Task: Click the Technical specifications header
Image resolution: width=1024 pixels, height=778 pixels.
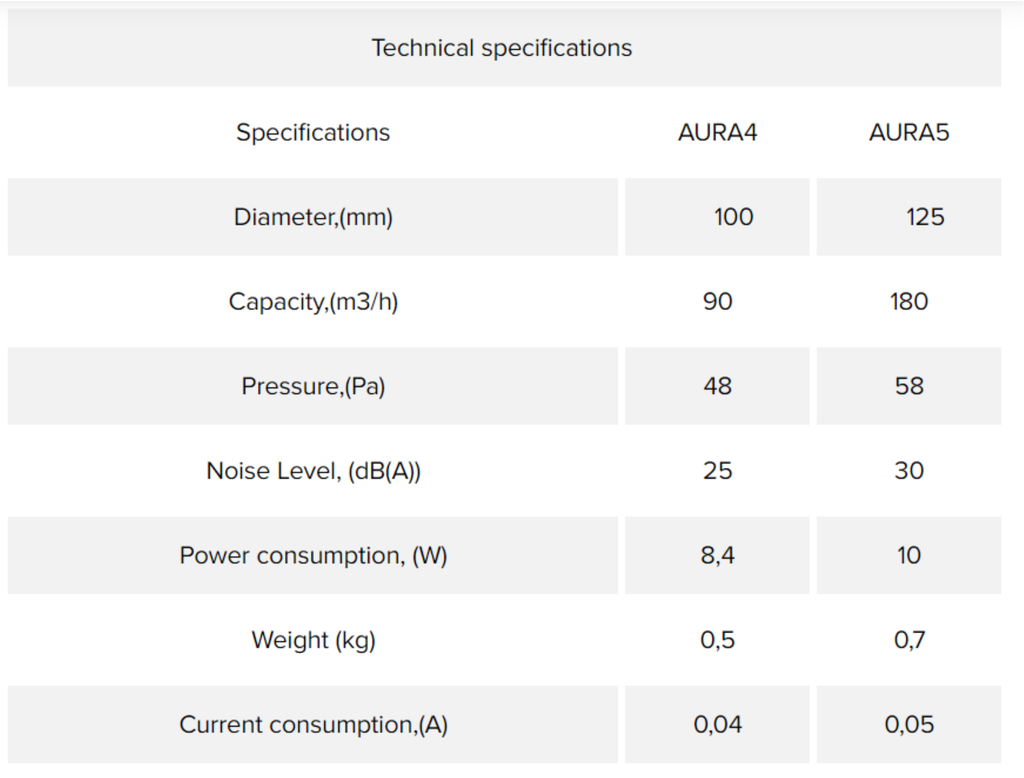Action: pos(502,48)
